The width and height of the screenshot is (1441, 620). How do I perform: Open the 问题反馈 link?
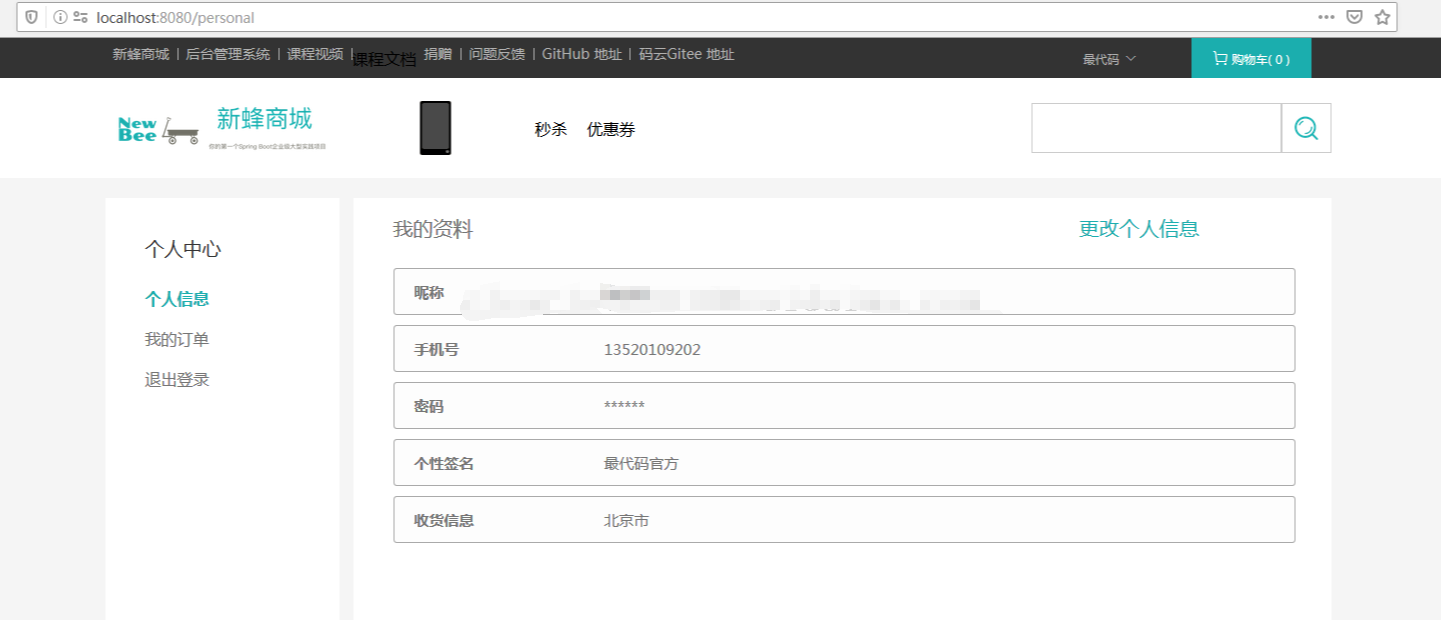[497, 54]
